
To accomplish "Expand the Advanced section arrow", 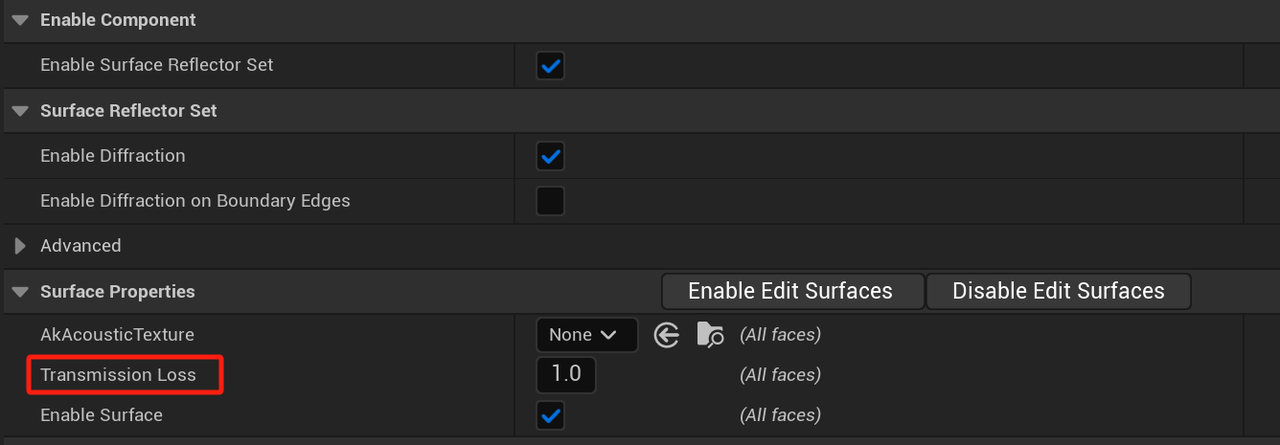I will click(x=20, y=246).
